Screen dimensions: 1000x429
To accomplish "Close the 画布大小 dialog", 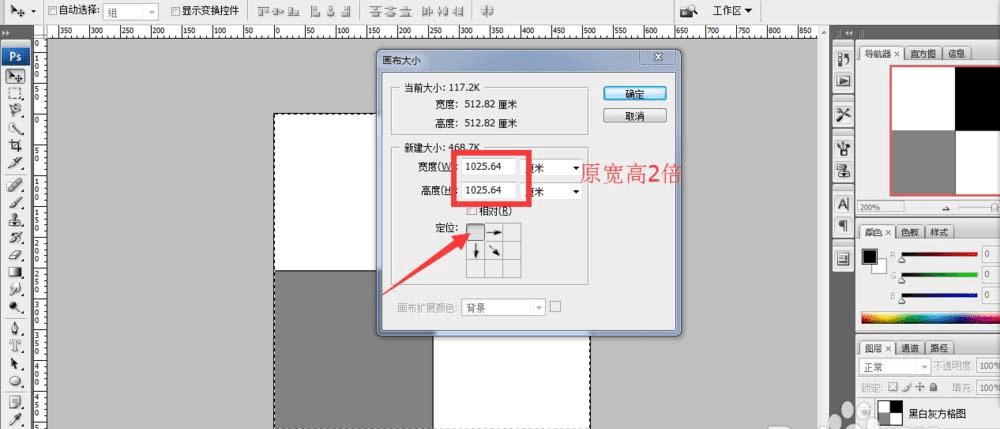I will tap(659, 58).
